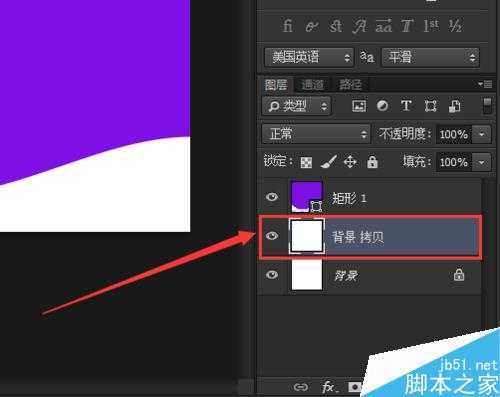Switch to the 通道 tab
Image resolution: width=500 pixels, height=397 pixels.
pos(312,85)
